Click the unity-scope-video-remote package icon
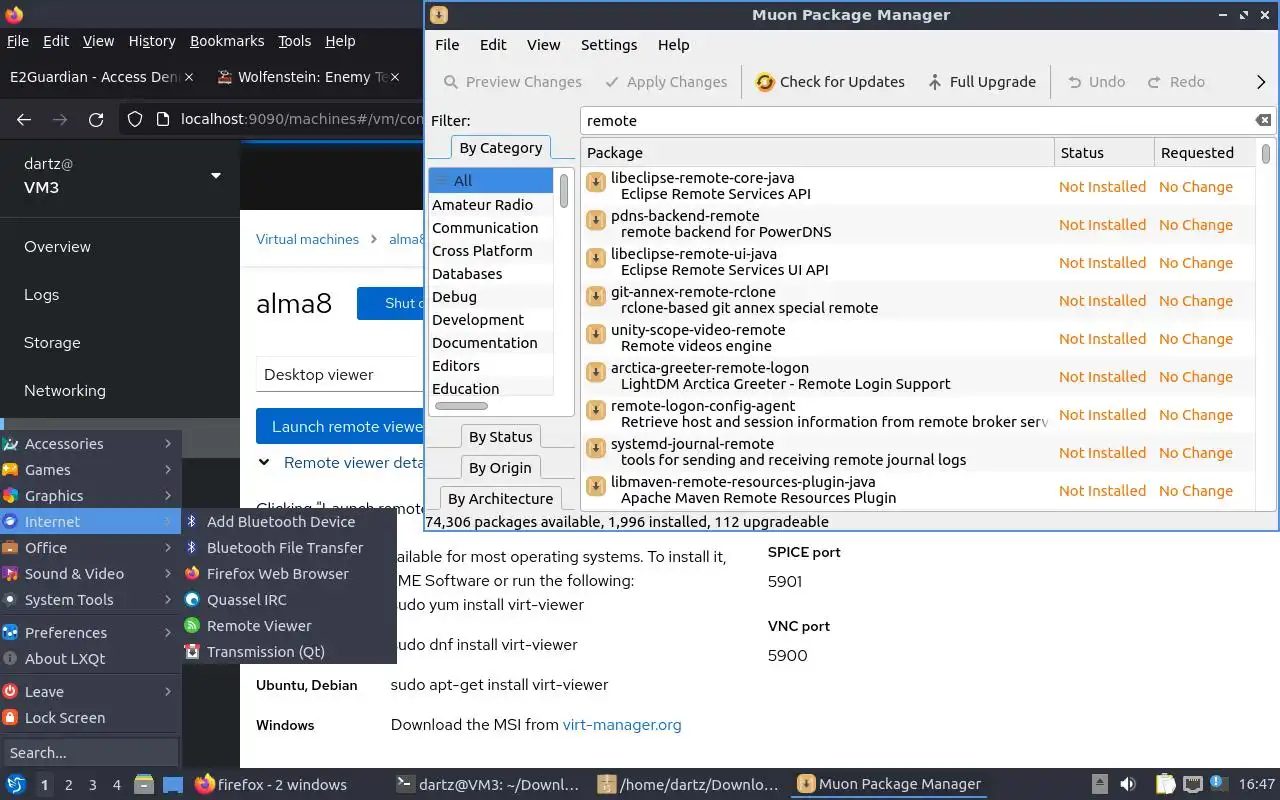 pyautogui.click(x=596, y=333)
